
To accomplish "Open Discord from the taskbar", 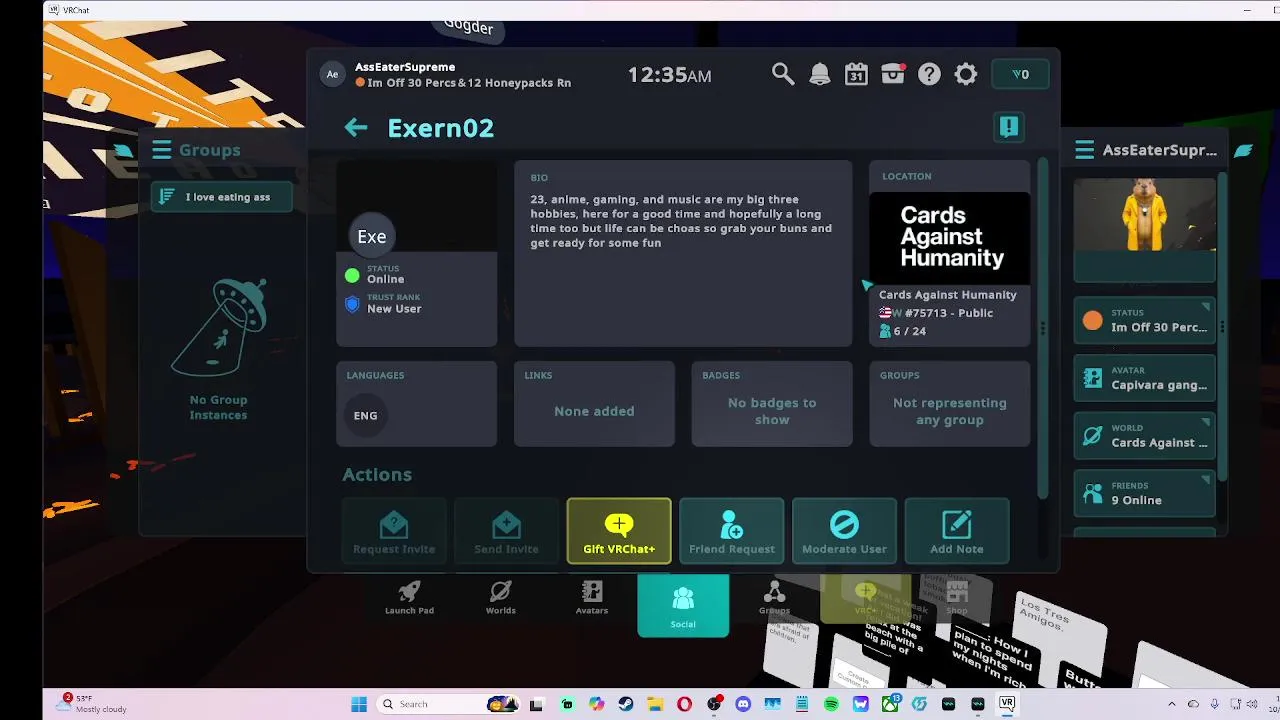I will (743, 704).
